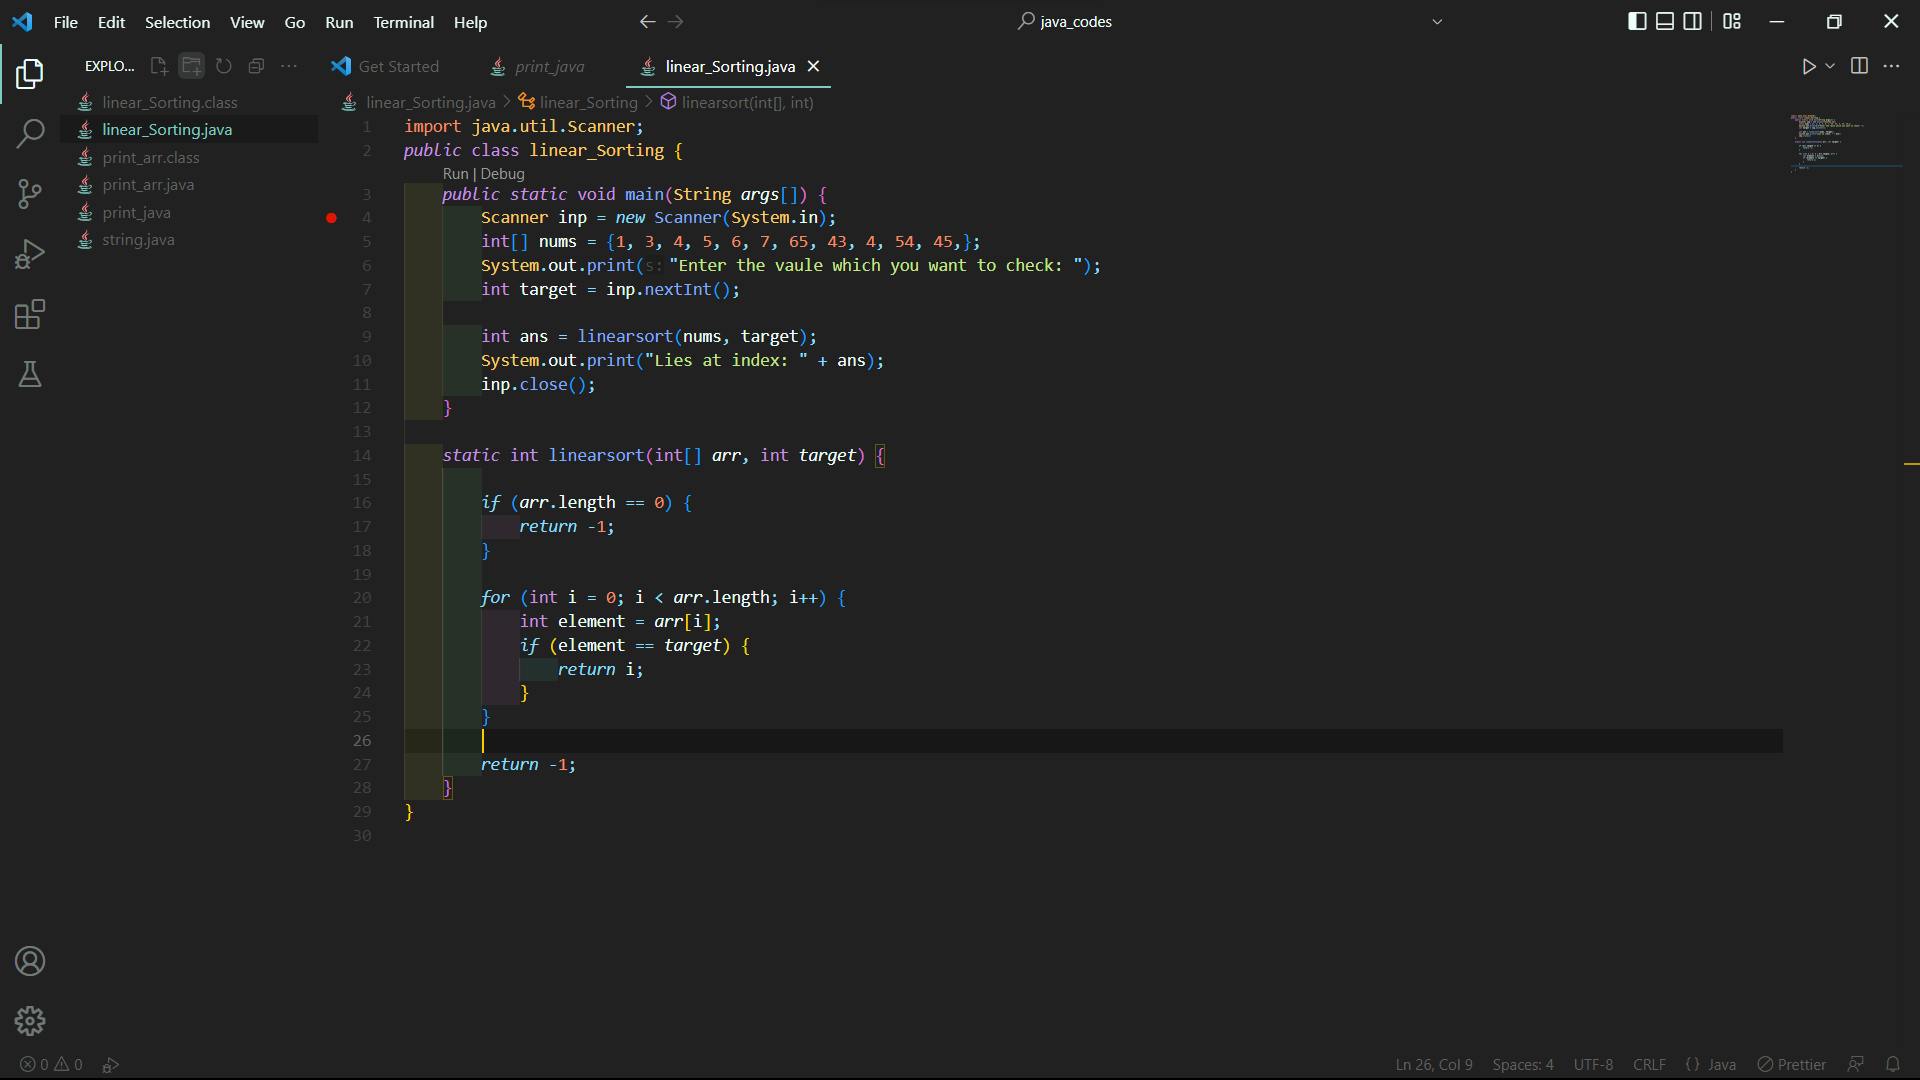The height and width of the screenshot is (1080, 1920).
Task: Toggle the bottom panel visibility
Action: tap(1665, 22)
